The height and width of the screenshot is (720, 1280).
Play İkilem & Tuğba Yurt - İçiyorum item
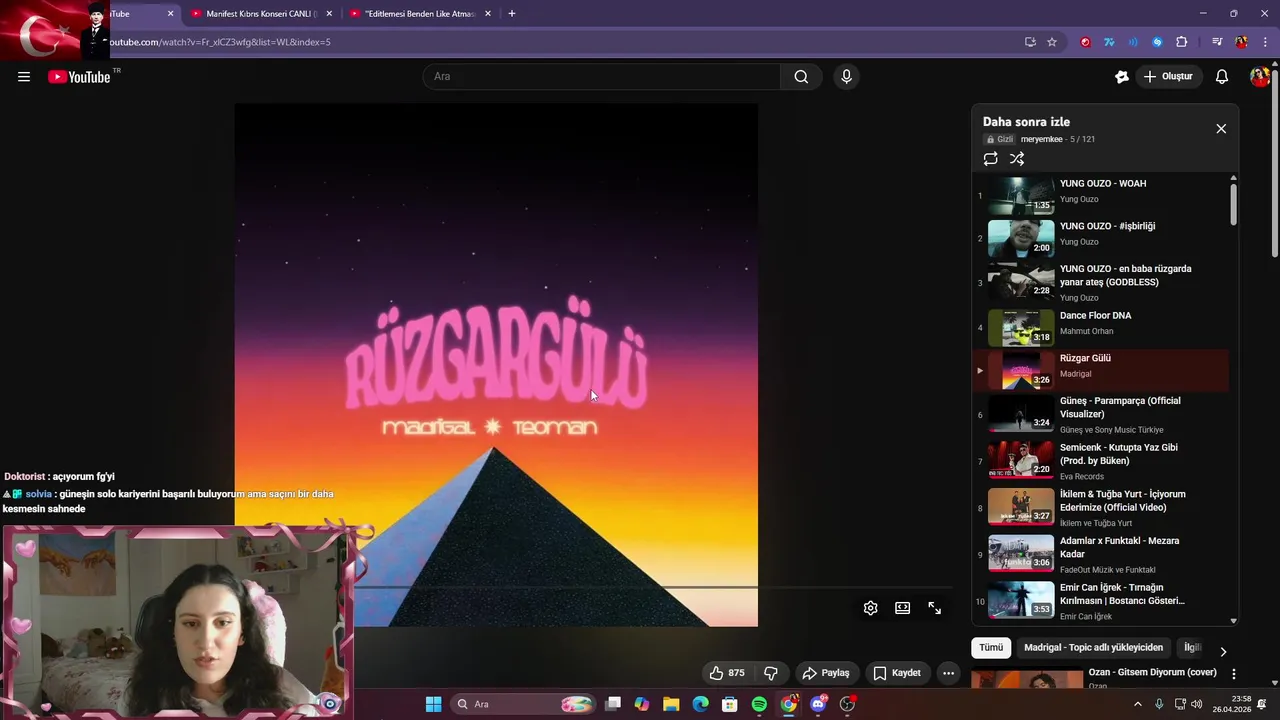coord(1100,507)
